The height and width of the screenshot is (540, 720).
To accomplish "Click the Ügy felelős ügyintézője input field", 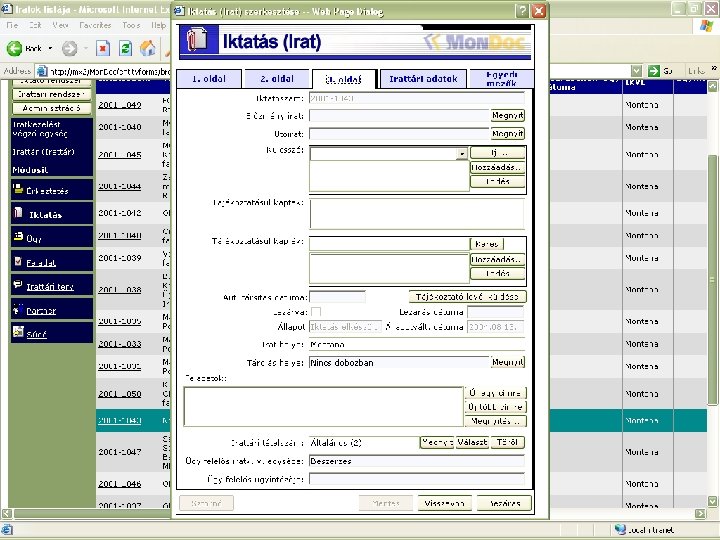I will coord(417,479).
